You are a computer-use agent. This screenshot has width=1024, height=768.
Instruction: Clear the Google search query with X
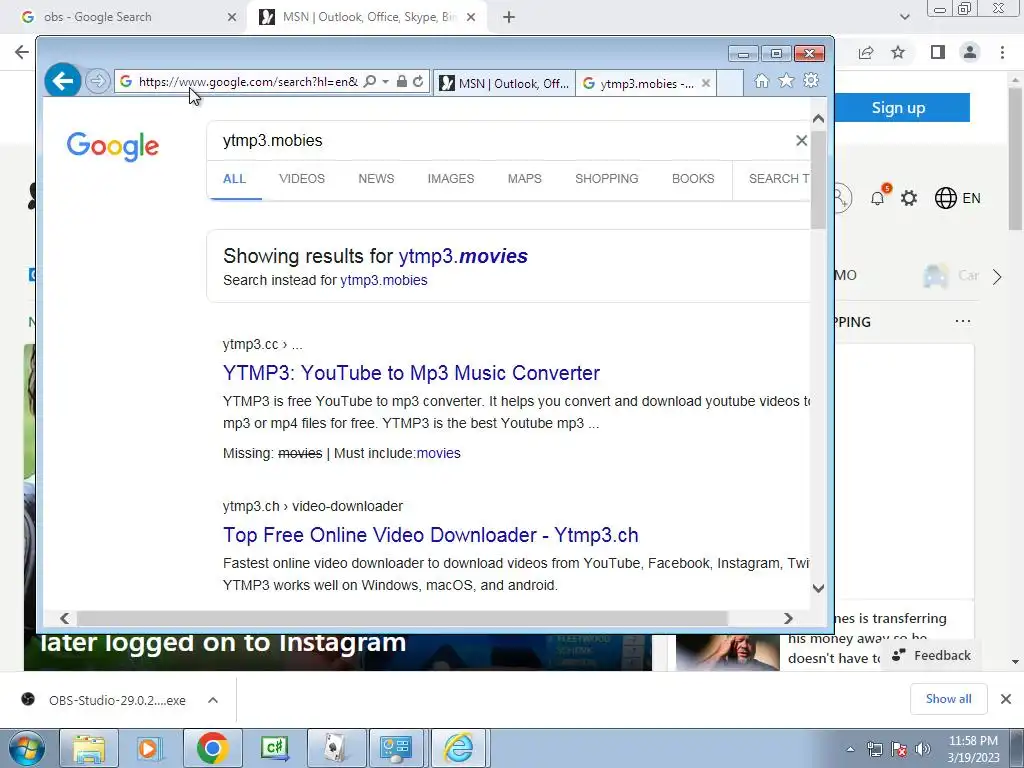801,140
